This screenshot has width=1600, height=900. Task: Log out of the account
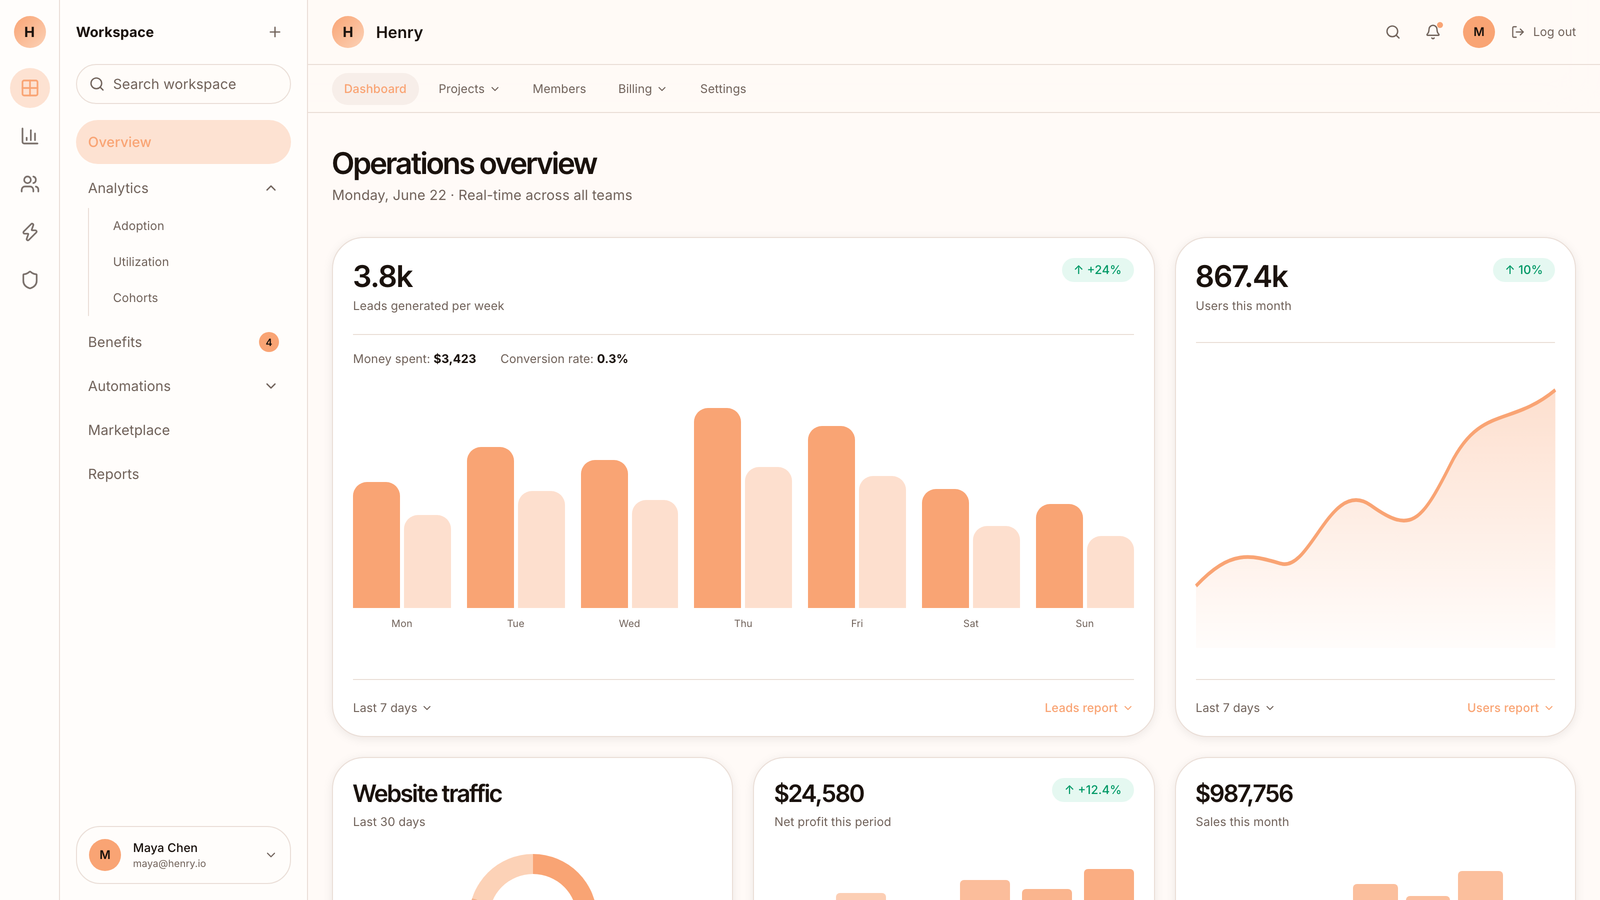1543,32
